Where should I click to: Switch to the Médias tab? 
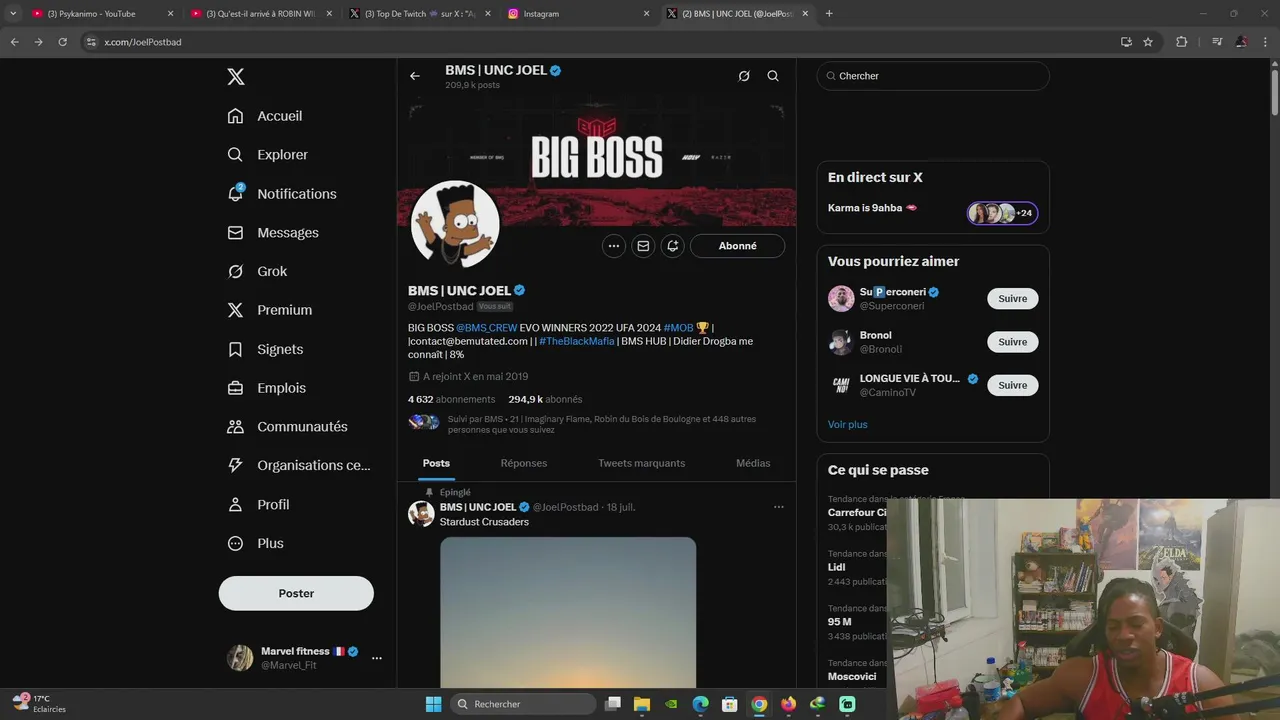coord(753,463)
